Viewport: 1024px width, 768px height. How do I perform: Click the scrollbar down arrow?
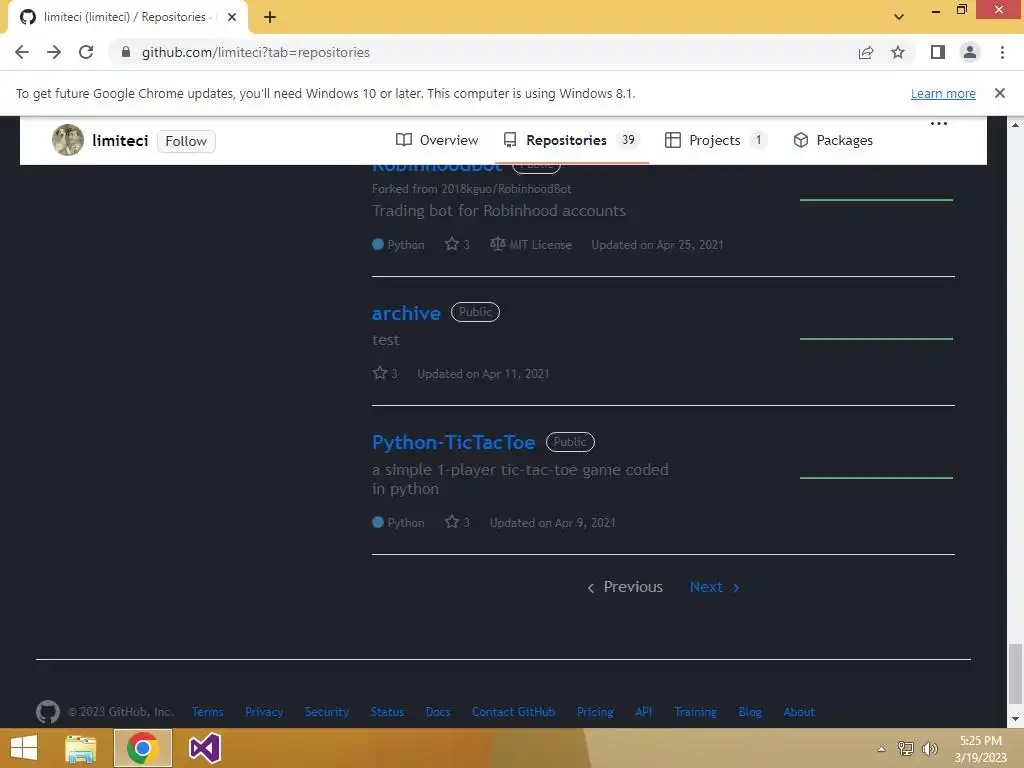pos(1014,719)
